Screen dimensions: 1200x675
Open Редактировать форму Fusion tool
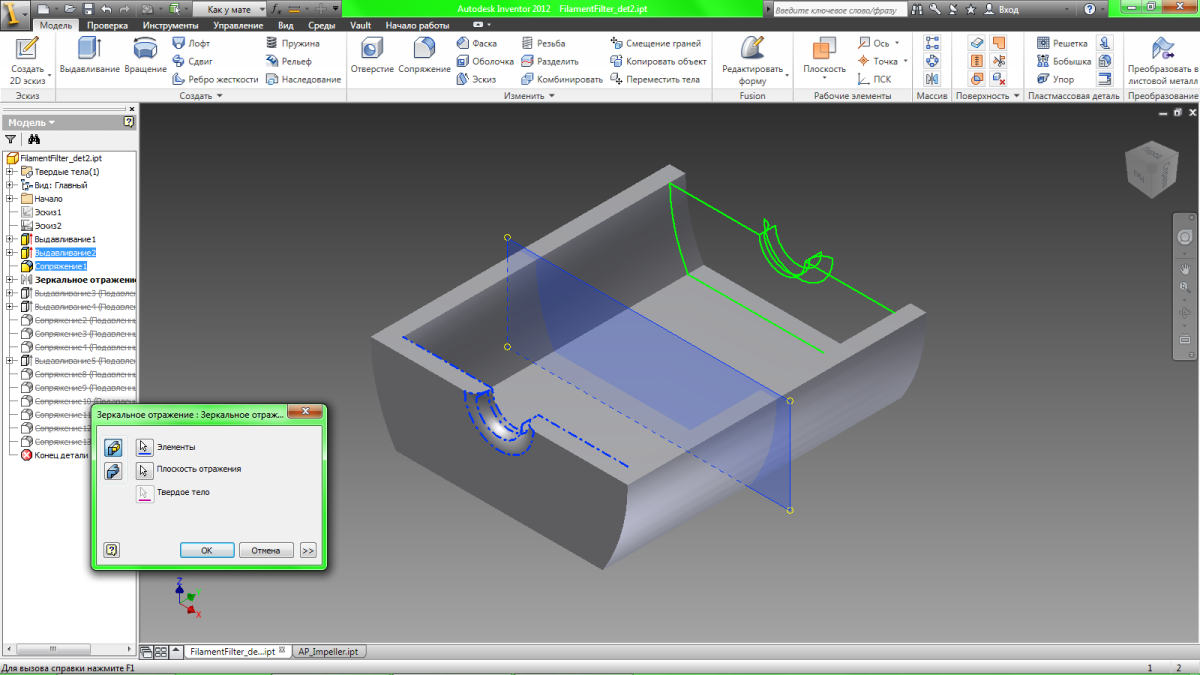[752, 50]
